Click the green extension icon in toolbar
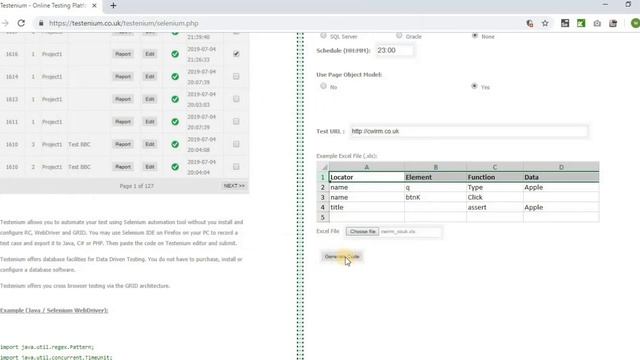Image resolution: width=640 pixels, height=360 pixels. tap(581, 23)
